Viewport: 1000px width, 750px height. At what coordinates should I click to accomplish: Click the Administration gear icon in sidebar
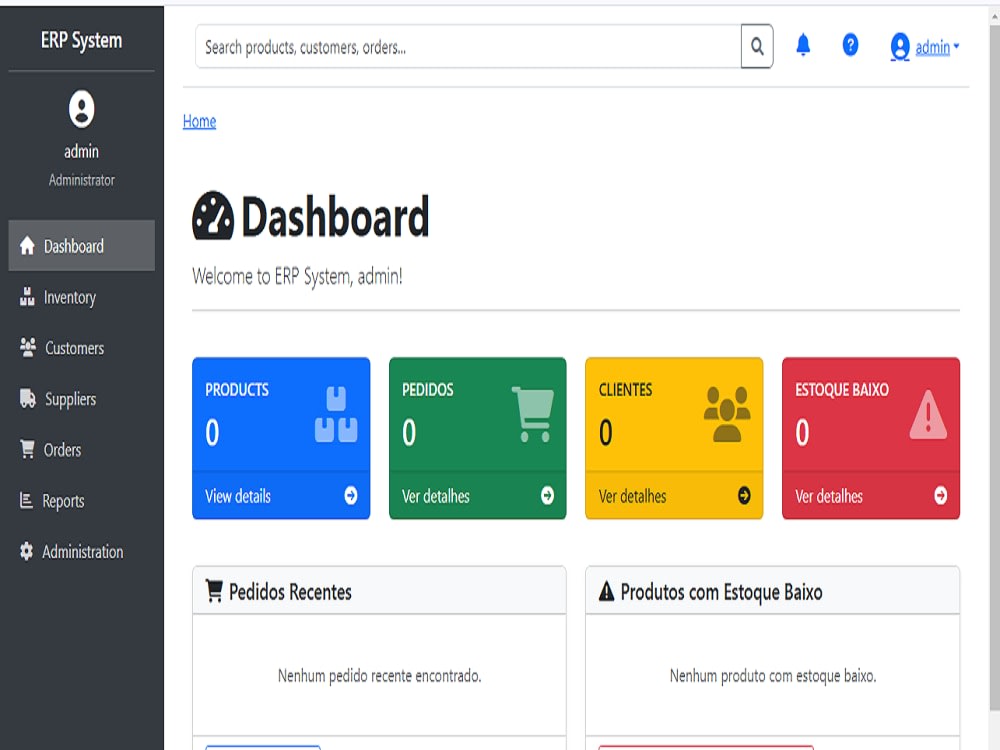click(26, 551)
